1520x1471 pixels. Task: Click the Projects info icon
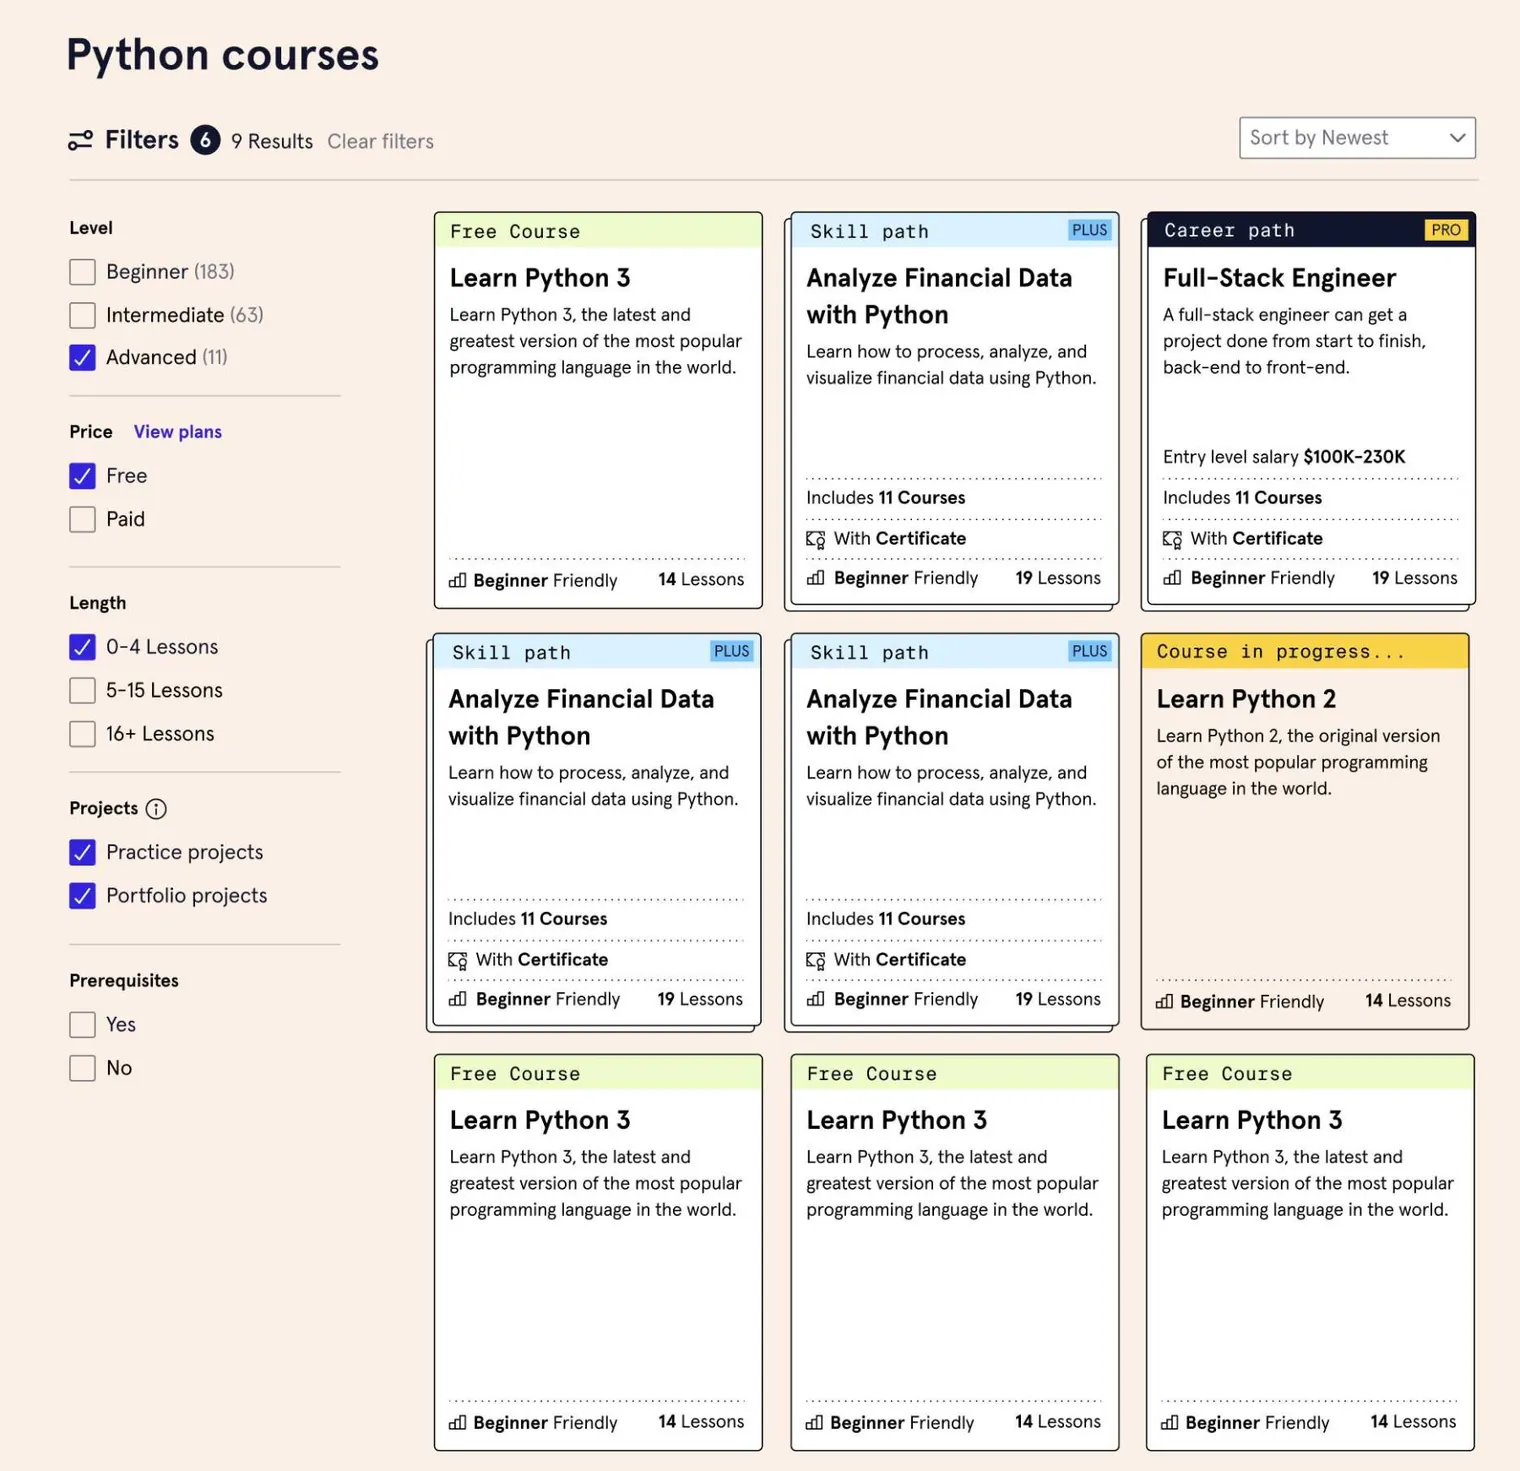[156, 809]
